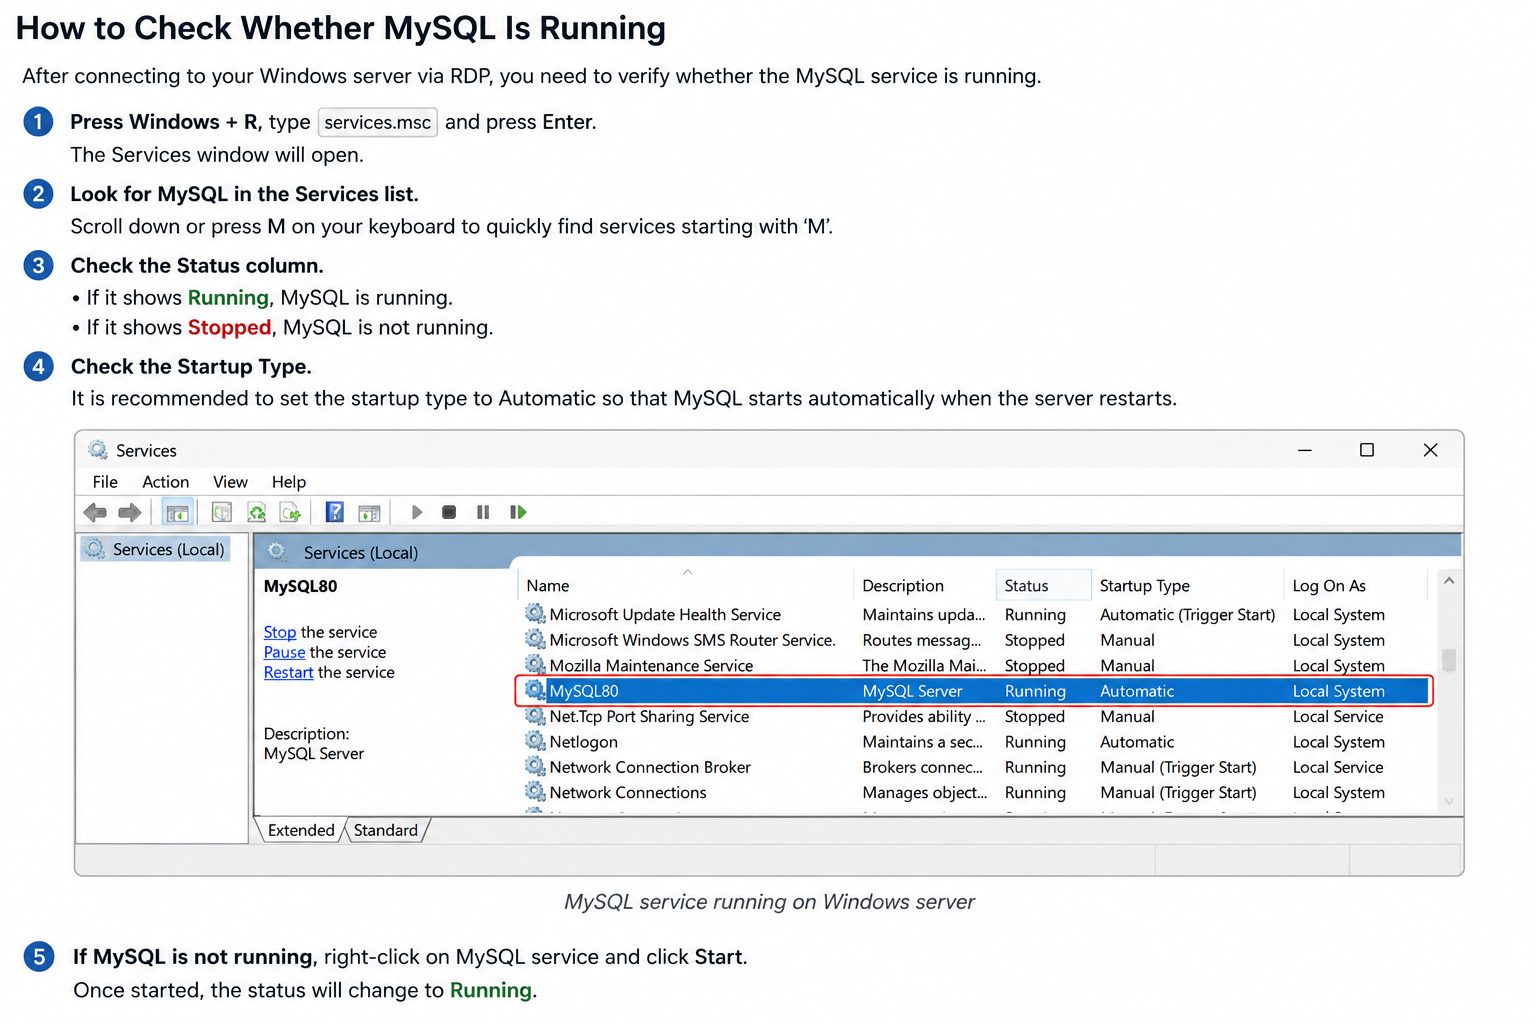Click the 'MySQL Server' description cell in list
1536x1024 pixels.
pos(912,691)
